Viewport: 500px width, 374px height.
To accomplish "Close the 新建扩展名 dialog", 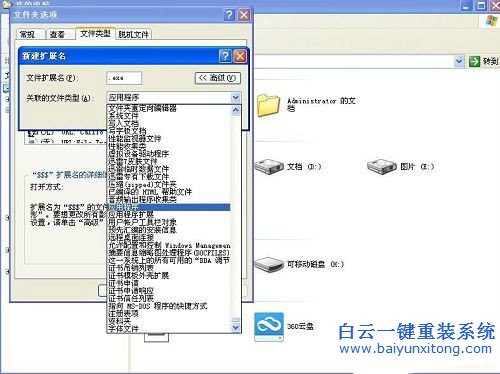I will pos(240,56).
